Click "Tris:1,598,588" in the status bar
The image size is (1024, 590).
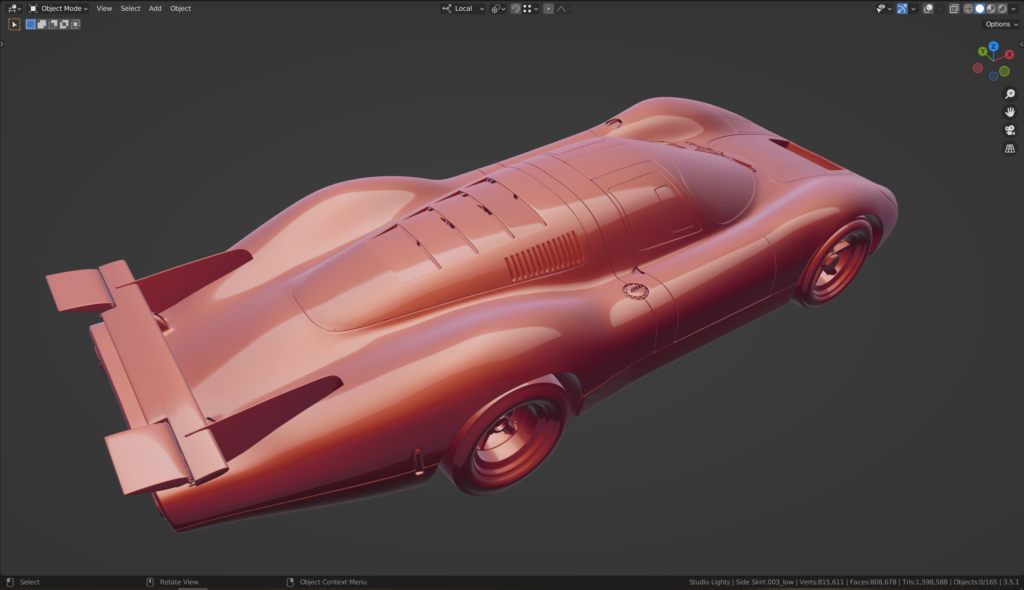[925, 582]
